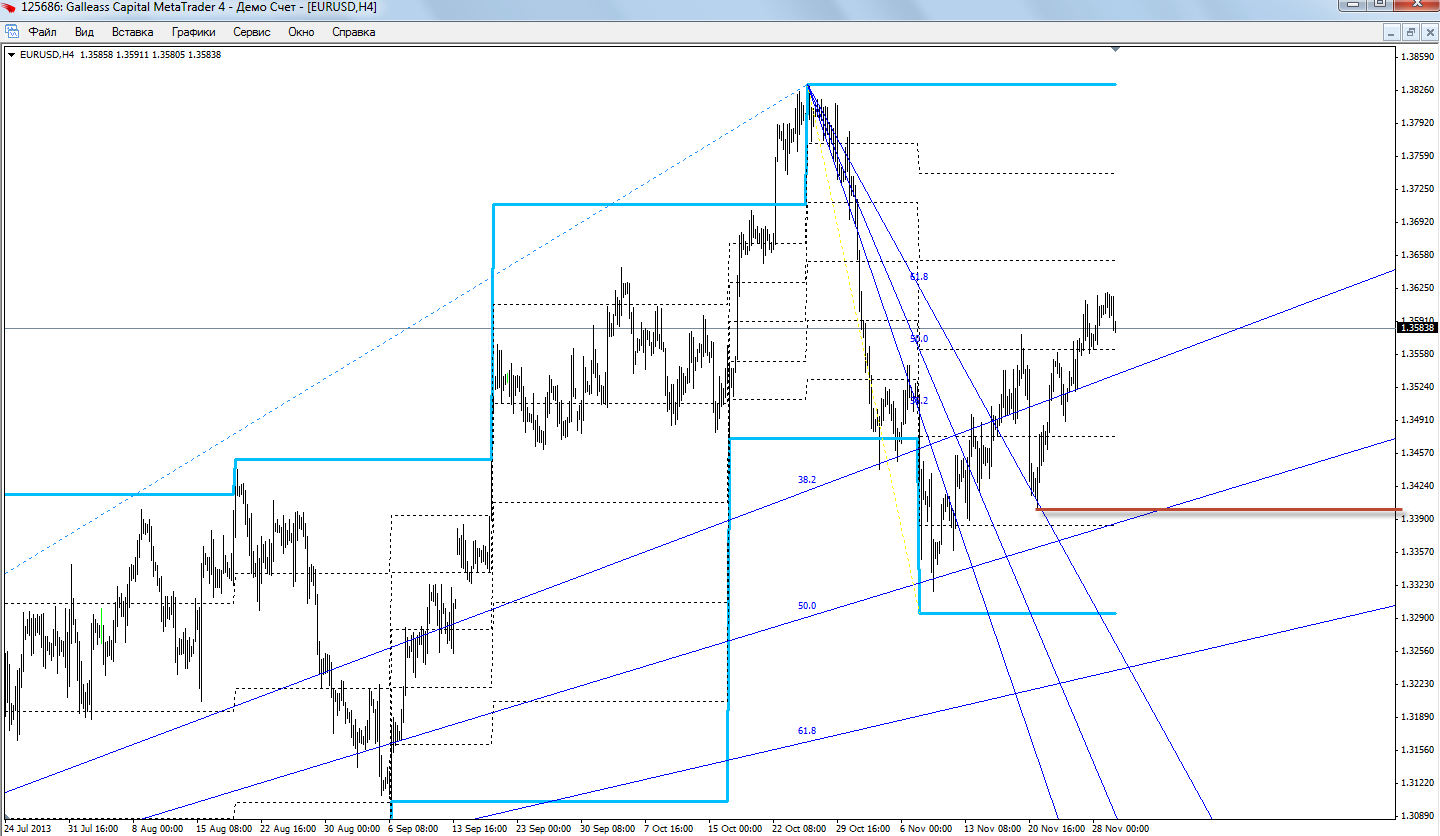Expand the arrow beside EURUSD,H4 label
The height and width of the screenshot is (836, 1440).
[x=11, y=54]
